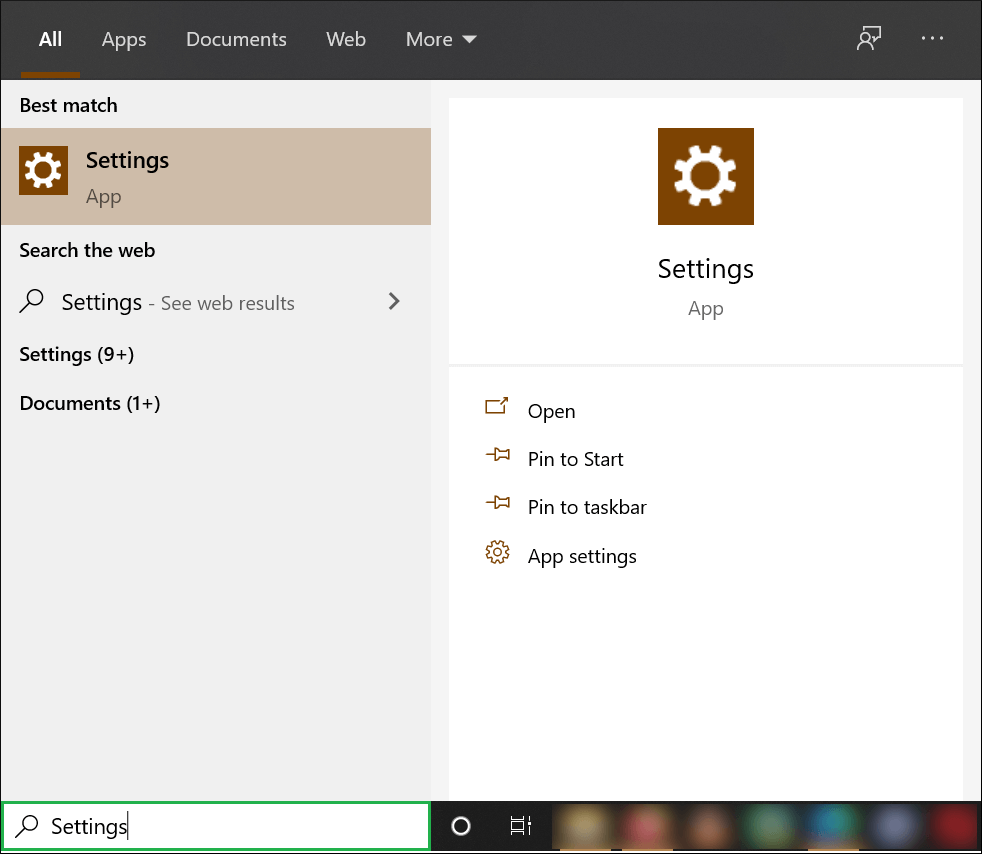Image resolution: width=982 pixels, height=854 pixels.
Task: Switch to the All tab
Action: coord(50,39)
